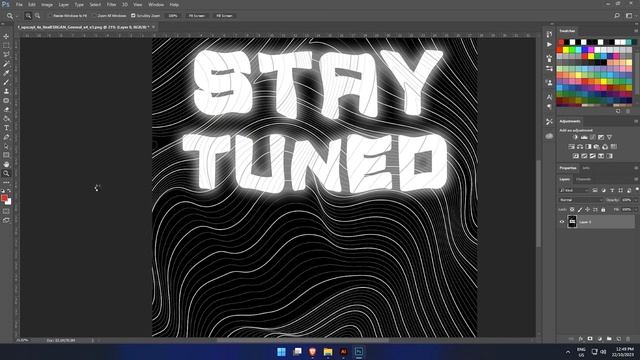Viewport: 640px width, 360px height.
Task: Click the red foreground color swatch
Action: 4,198
